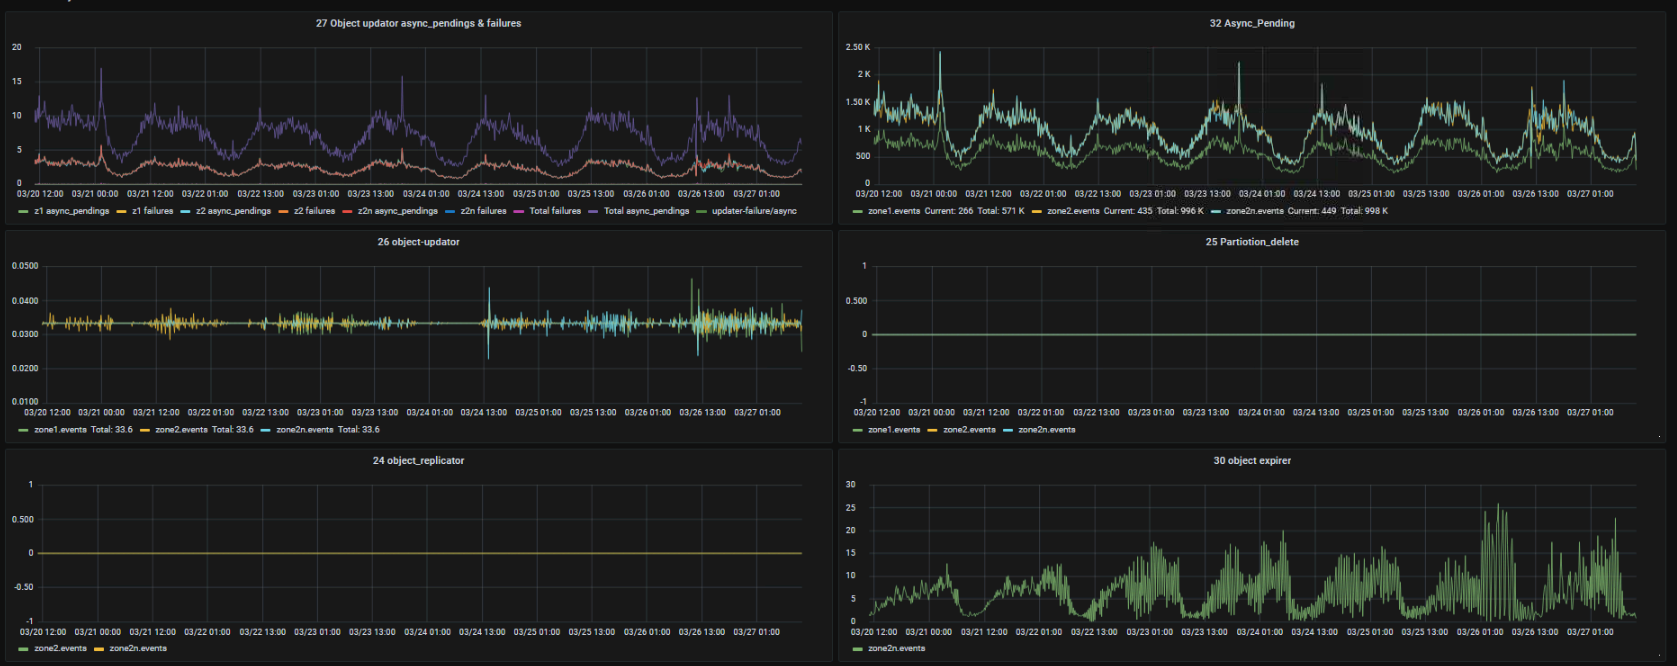The image size is (1677, 666).
Task: Click zone2.events green swatch in object_replicator legend
Action: (x=23, y=649)
